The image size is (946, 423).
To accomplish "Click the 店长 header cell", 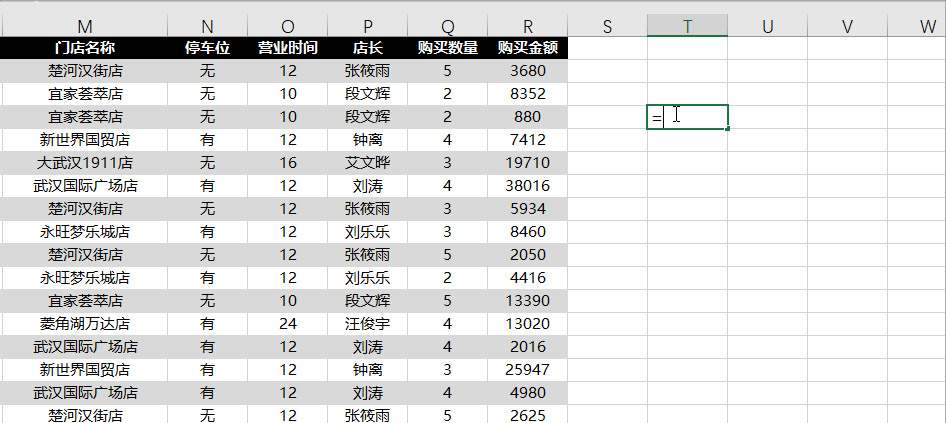I will [x=368, y=48].
